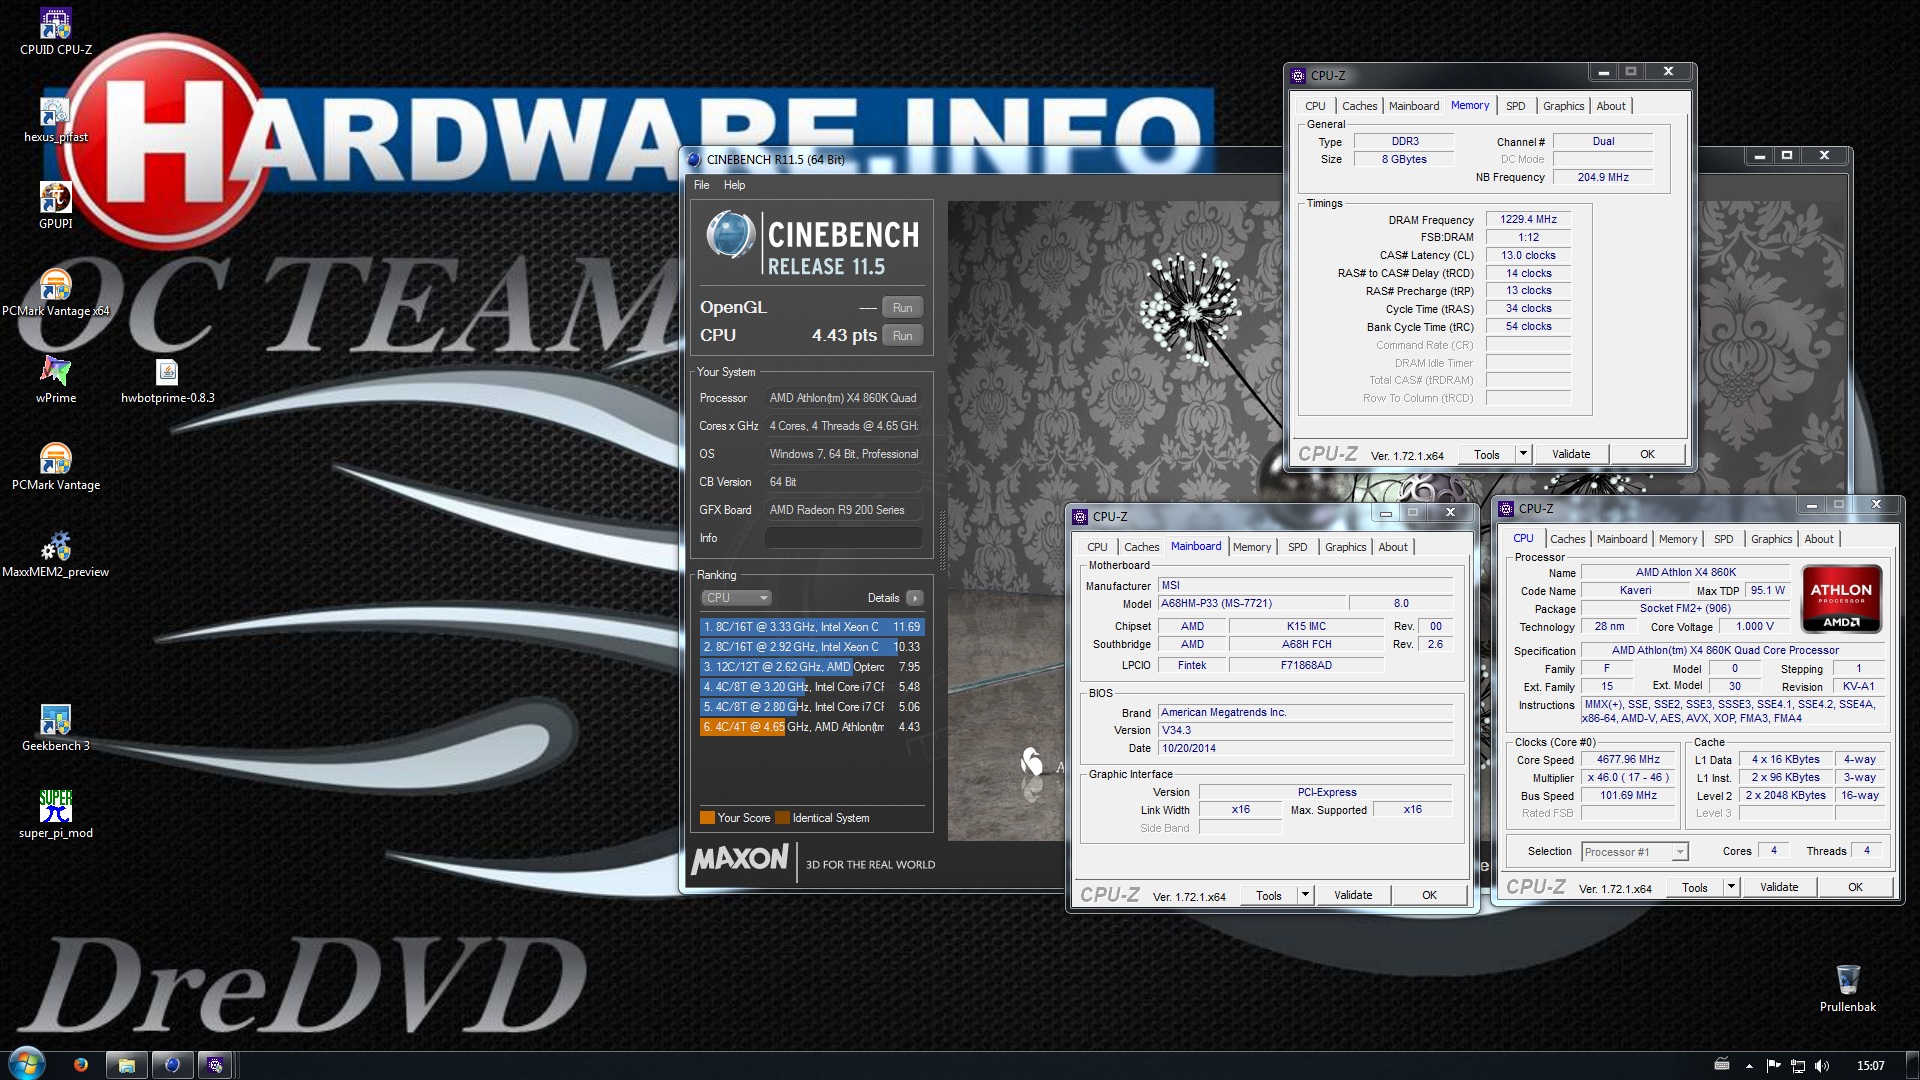1920x1080 pixels.
Task: Launch GPUPI from the desktop
Action: point(56,206)
